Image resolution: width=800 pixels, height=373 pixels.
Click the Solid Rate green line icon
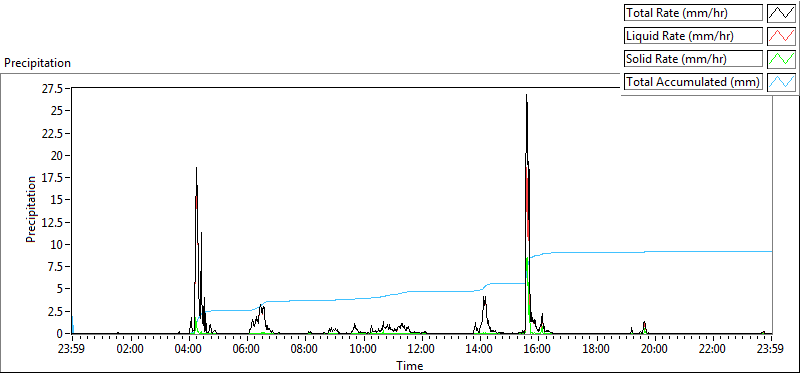(781, 59)
